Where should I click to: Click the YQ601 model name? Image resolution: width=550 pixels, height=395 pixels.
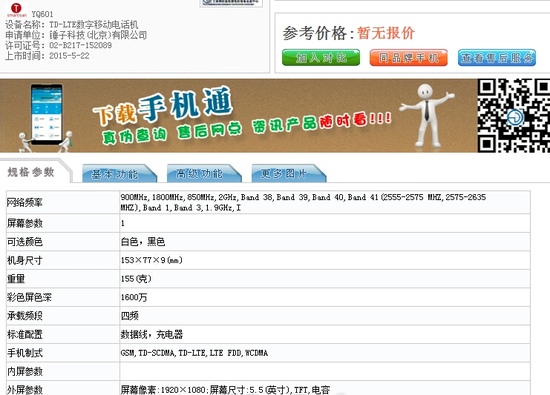tap(42, 14)
